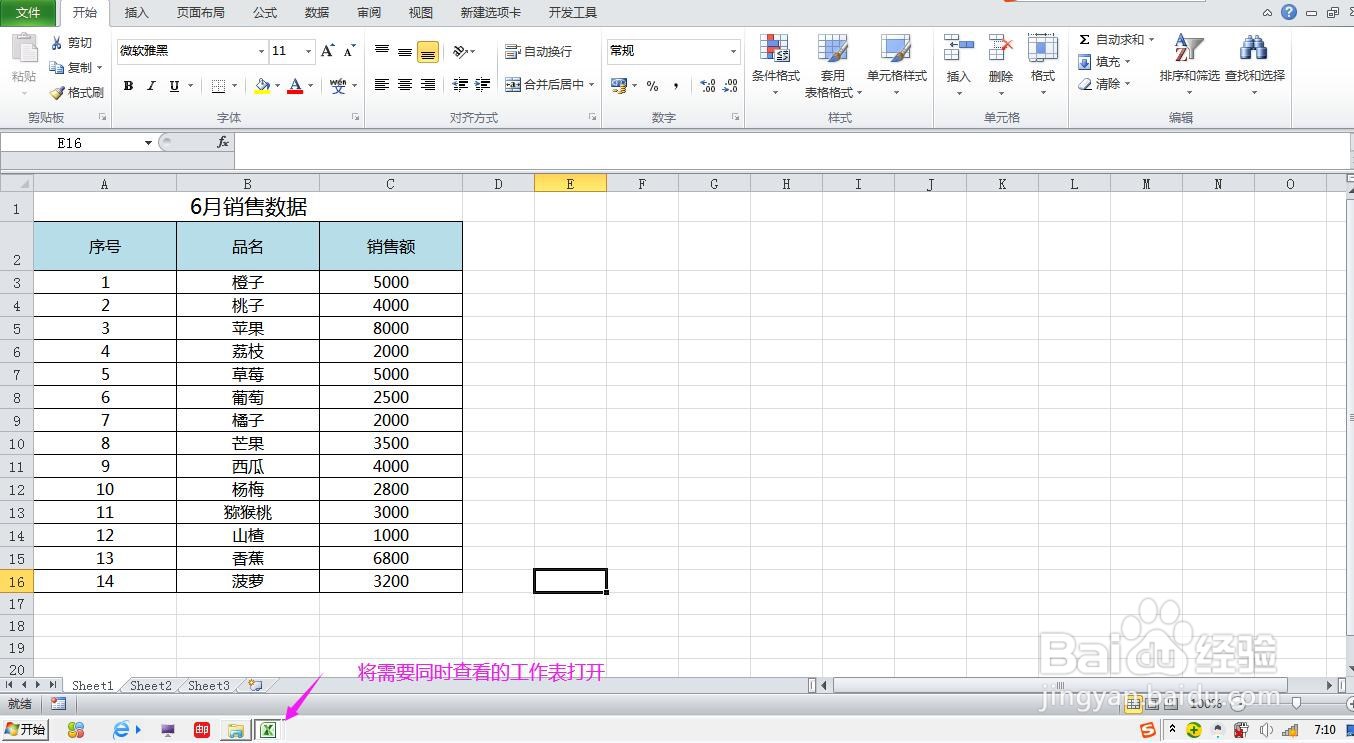Open the font size dropdown showing 11
The width and height of the screenshot is (1354, 743).
pos(308,51)
